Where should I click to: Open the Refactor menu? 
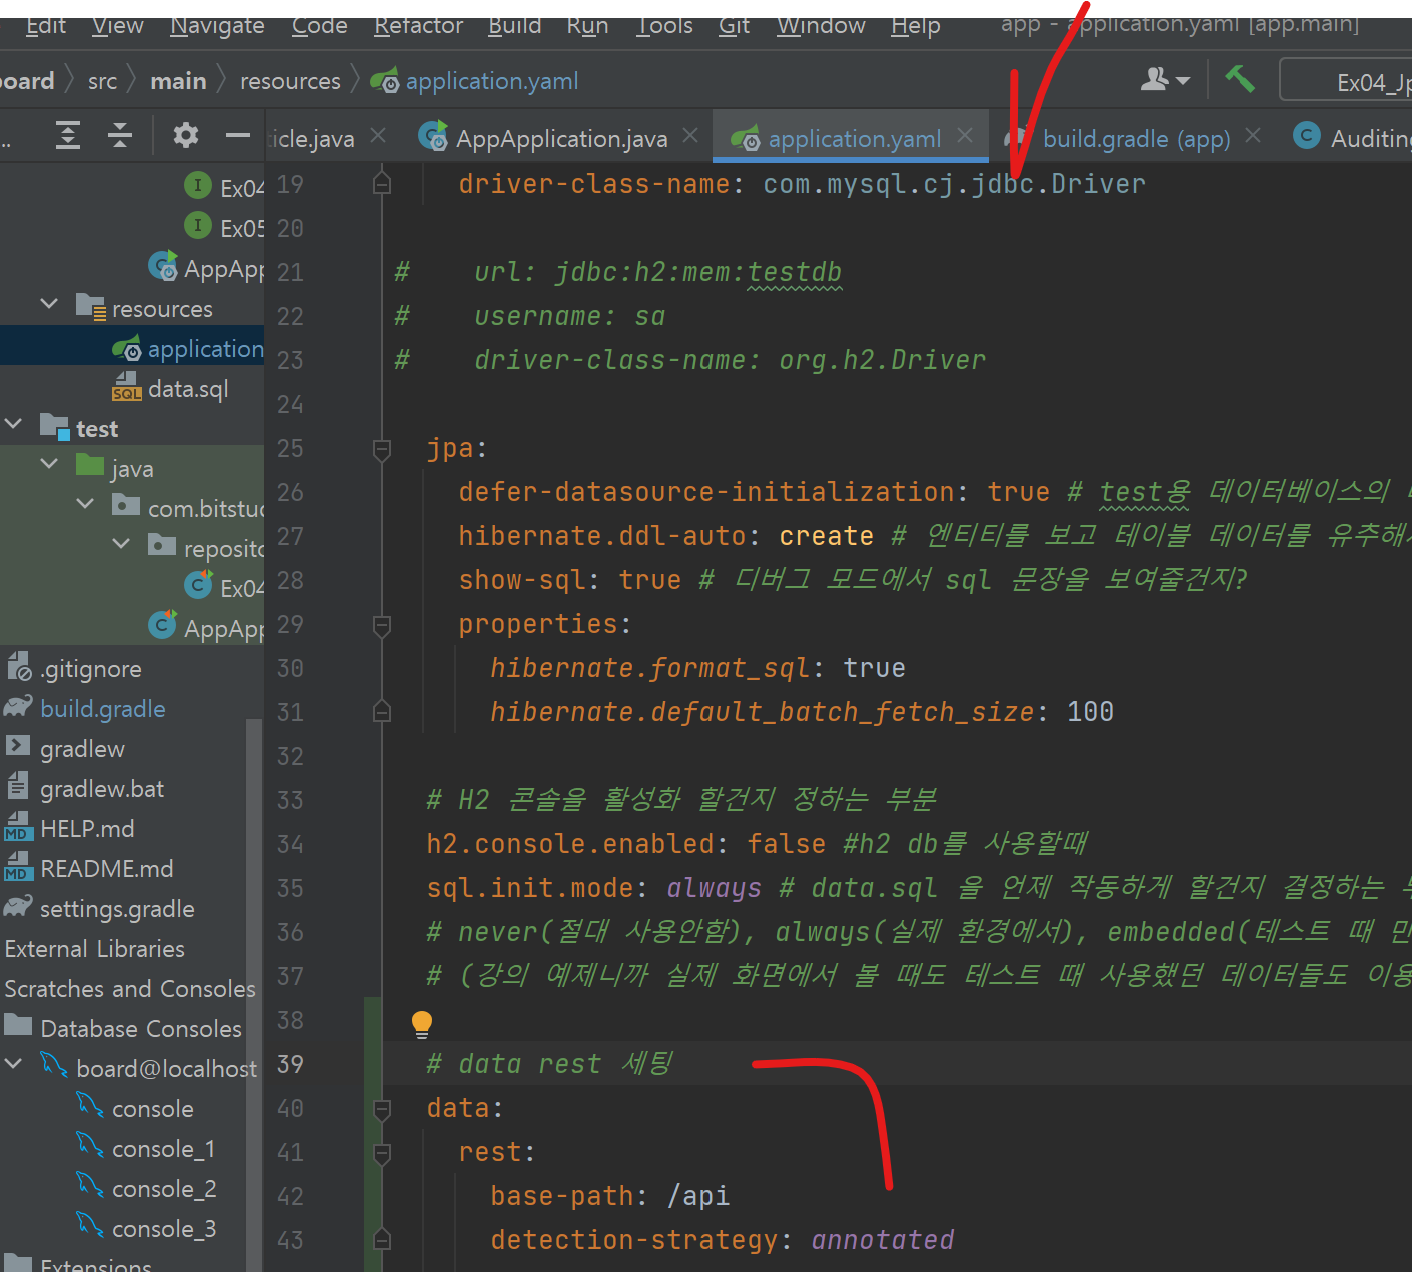coord(418,26)
